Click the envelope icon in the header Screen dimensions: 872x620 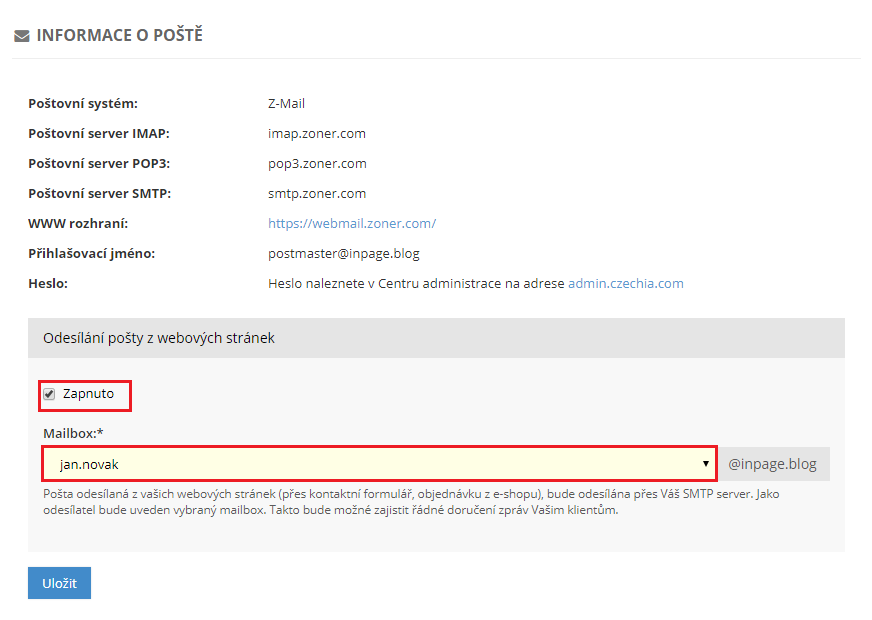tap(21, 36)
